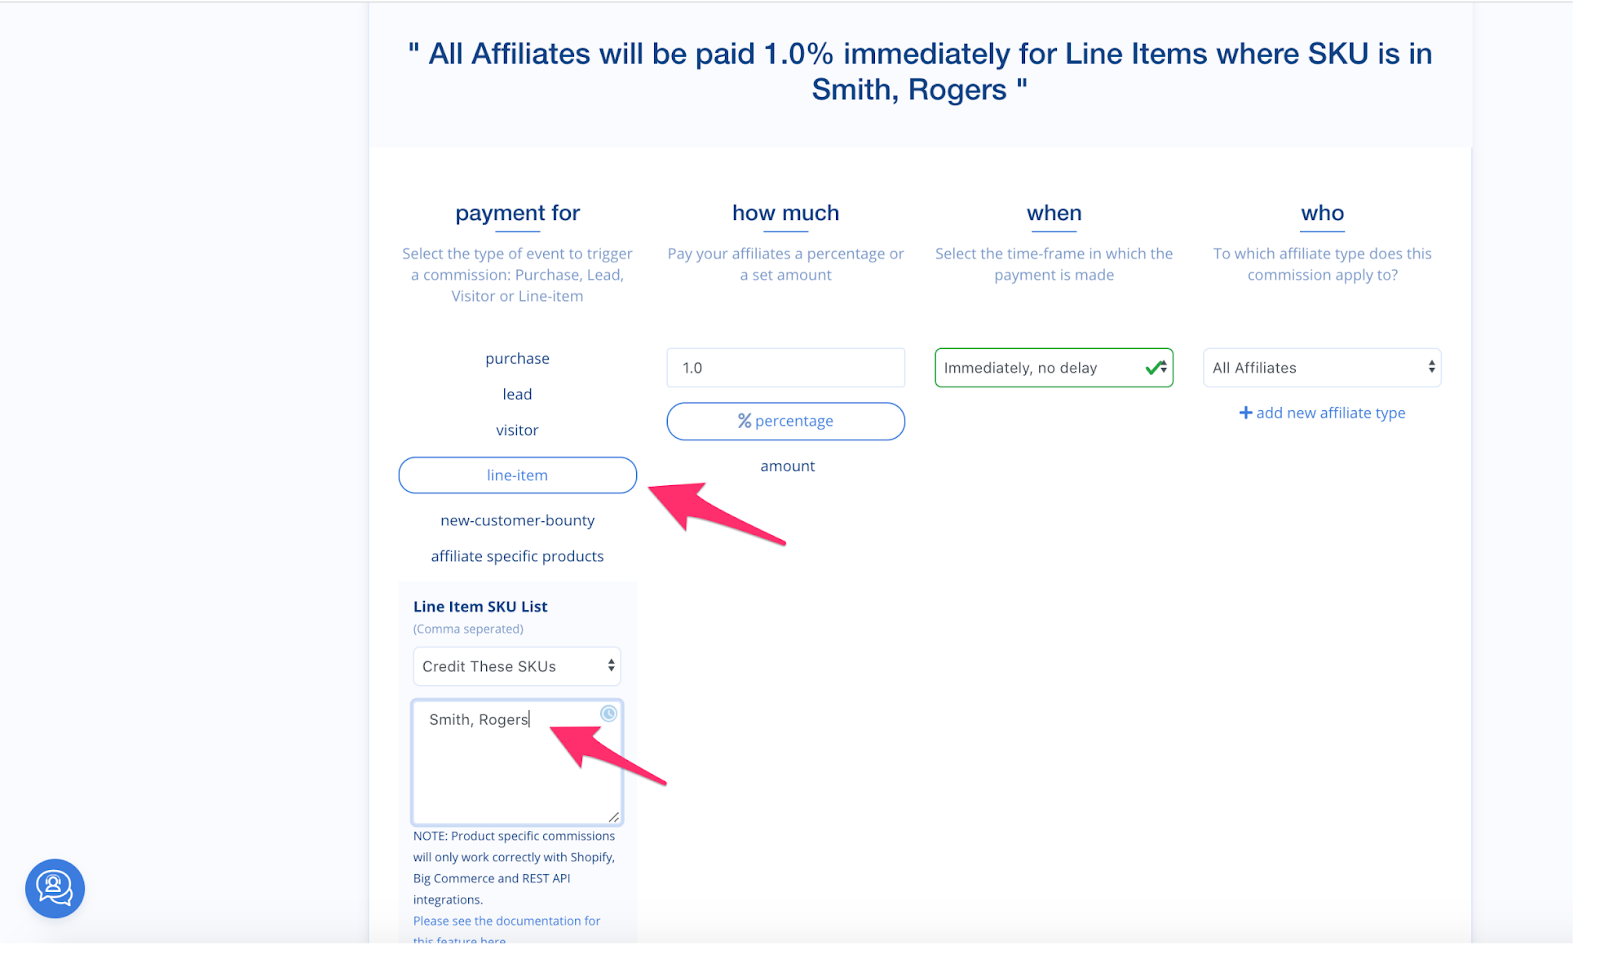
Task: Select the new-customer-bounty trigger
Action: click(517, 520)
